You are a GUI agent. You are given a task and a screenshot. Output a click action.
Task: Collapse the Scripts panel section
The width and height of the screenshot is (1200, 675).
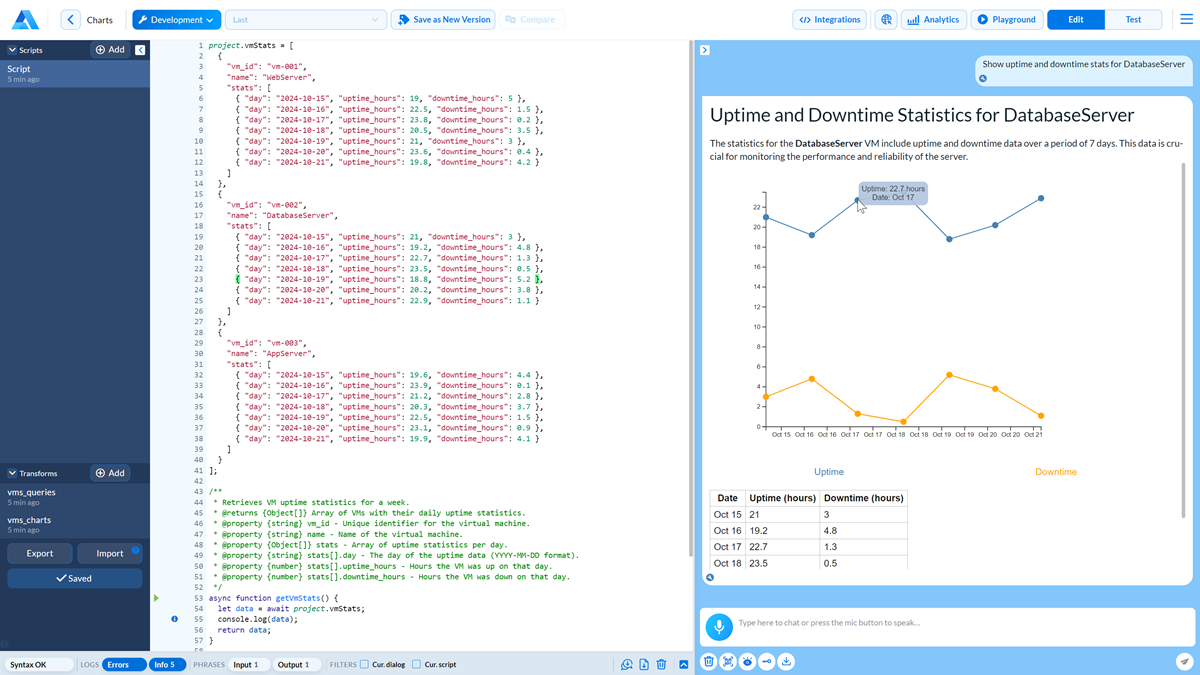[x=13, y=49]
